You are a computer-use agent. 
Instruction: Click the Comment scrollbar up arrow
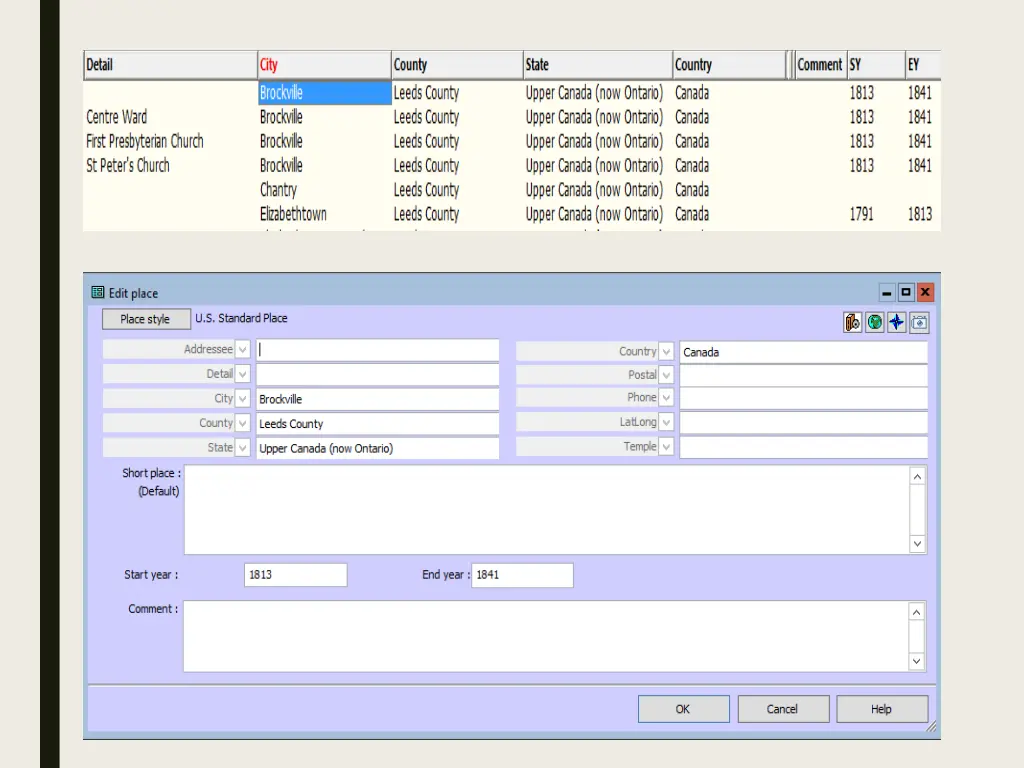[917, 612]
